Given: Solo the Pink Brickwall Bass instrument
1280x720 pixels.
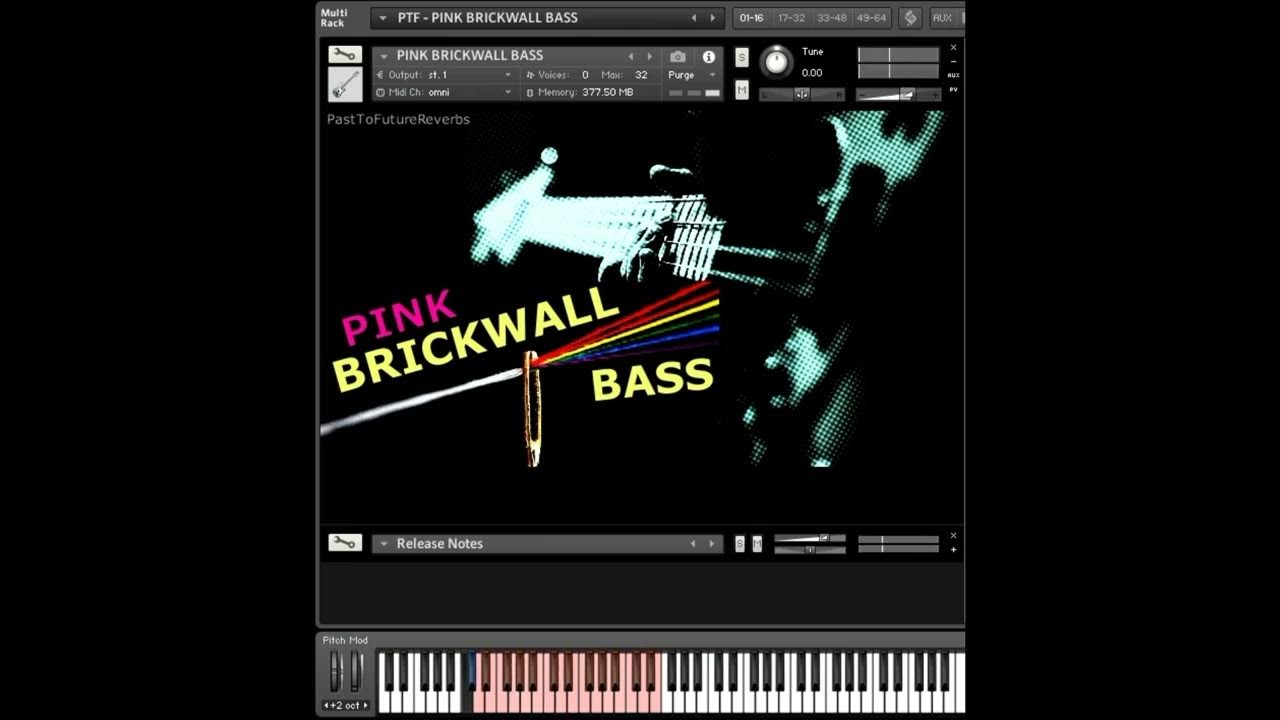Looking at the screenshot, I should [741, 58].
